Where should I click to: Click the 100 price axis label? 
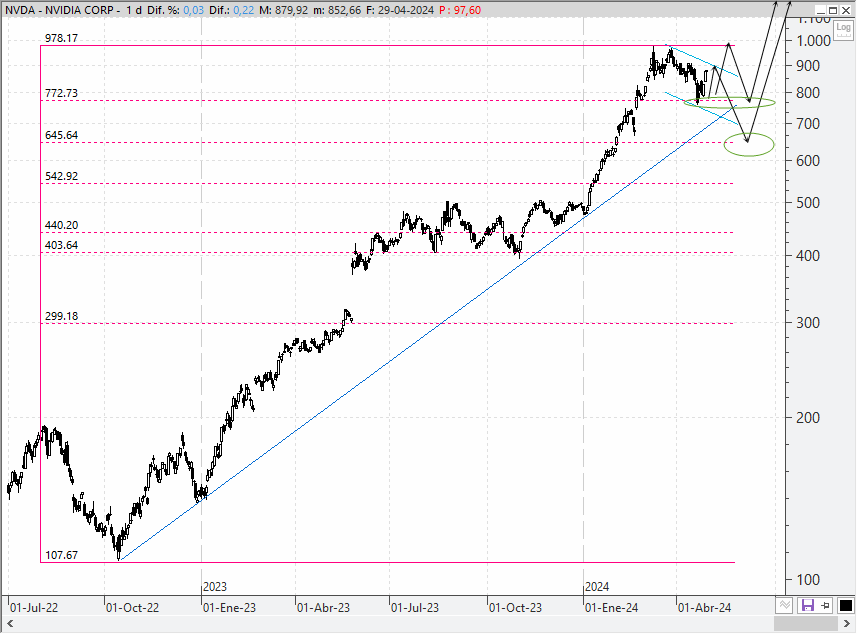[x=808, y=580]
